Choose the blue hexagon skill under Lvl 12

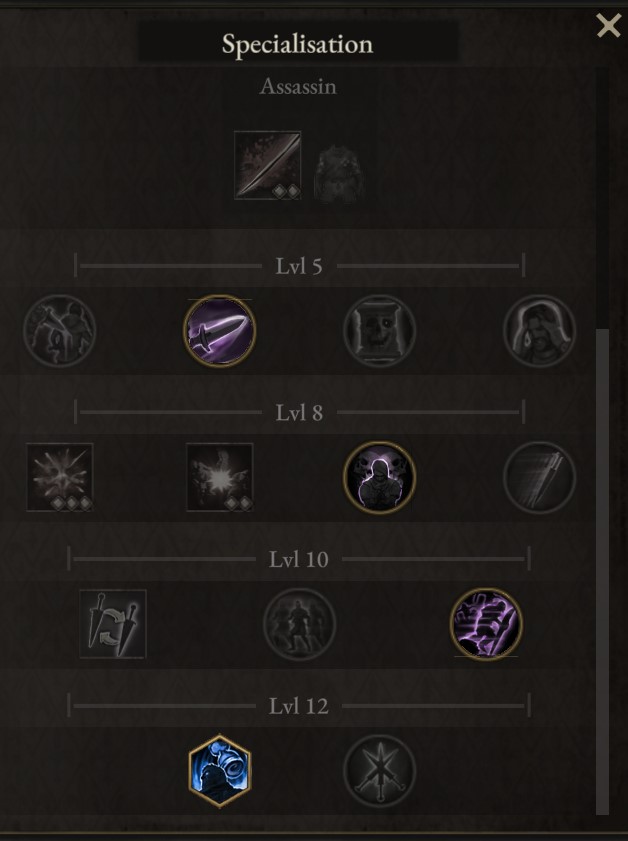[x=219, y=770]
